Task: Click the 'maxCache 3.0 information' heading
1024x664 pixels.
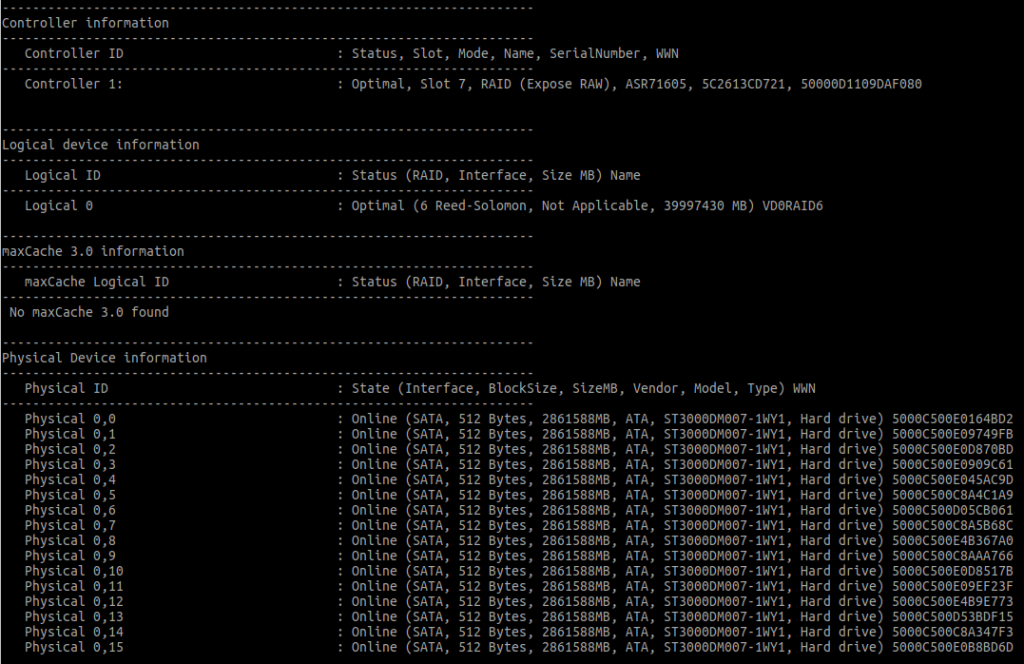Action: coord(93,252)
